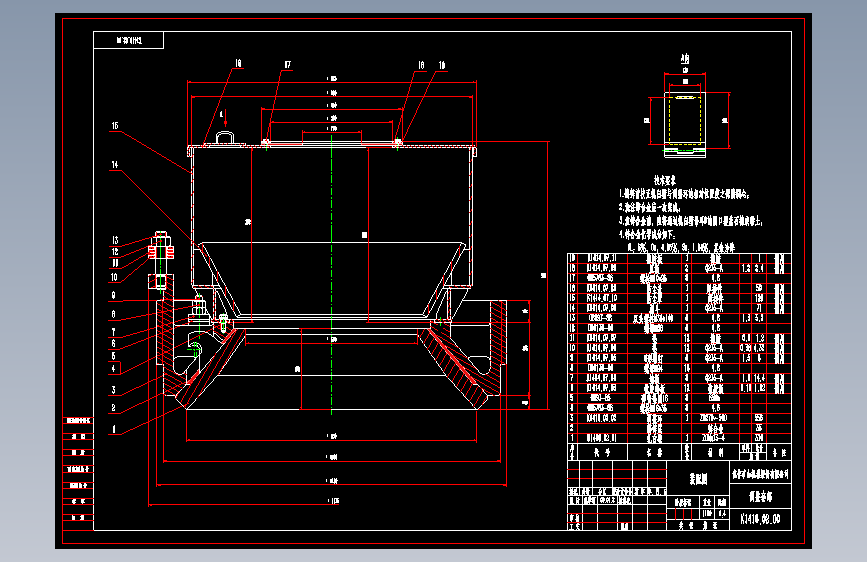867x562 pixels.
Task: Select balloon label 3 at lower left
Action: 113,389
